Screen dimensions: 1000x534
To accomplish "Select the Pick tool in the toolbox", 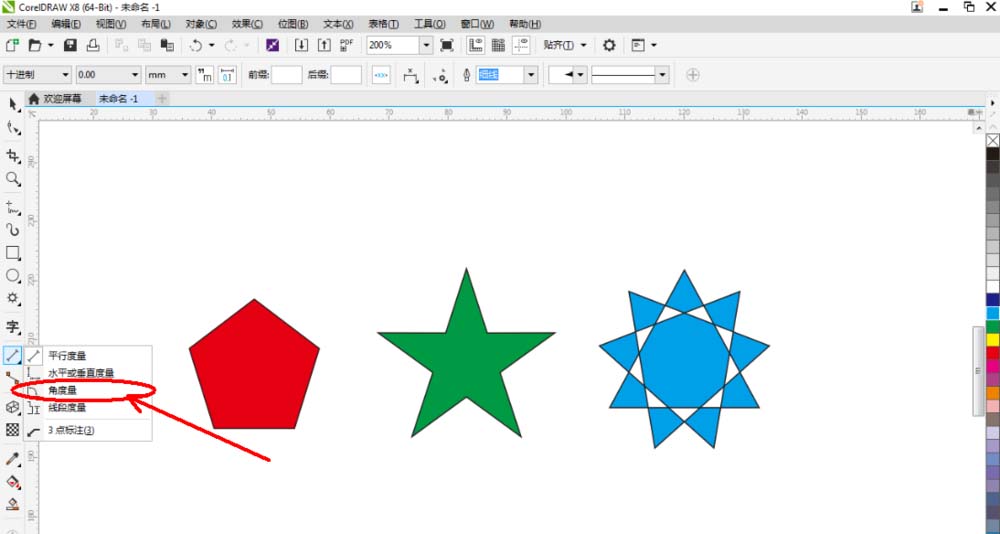I will tap(13, 105).
